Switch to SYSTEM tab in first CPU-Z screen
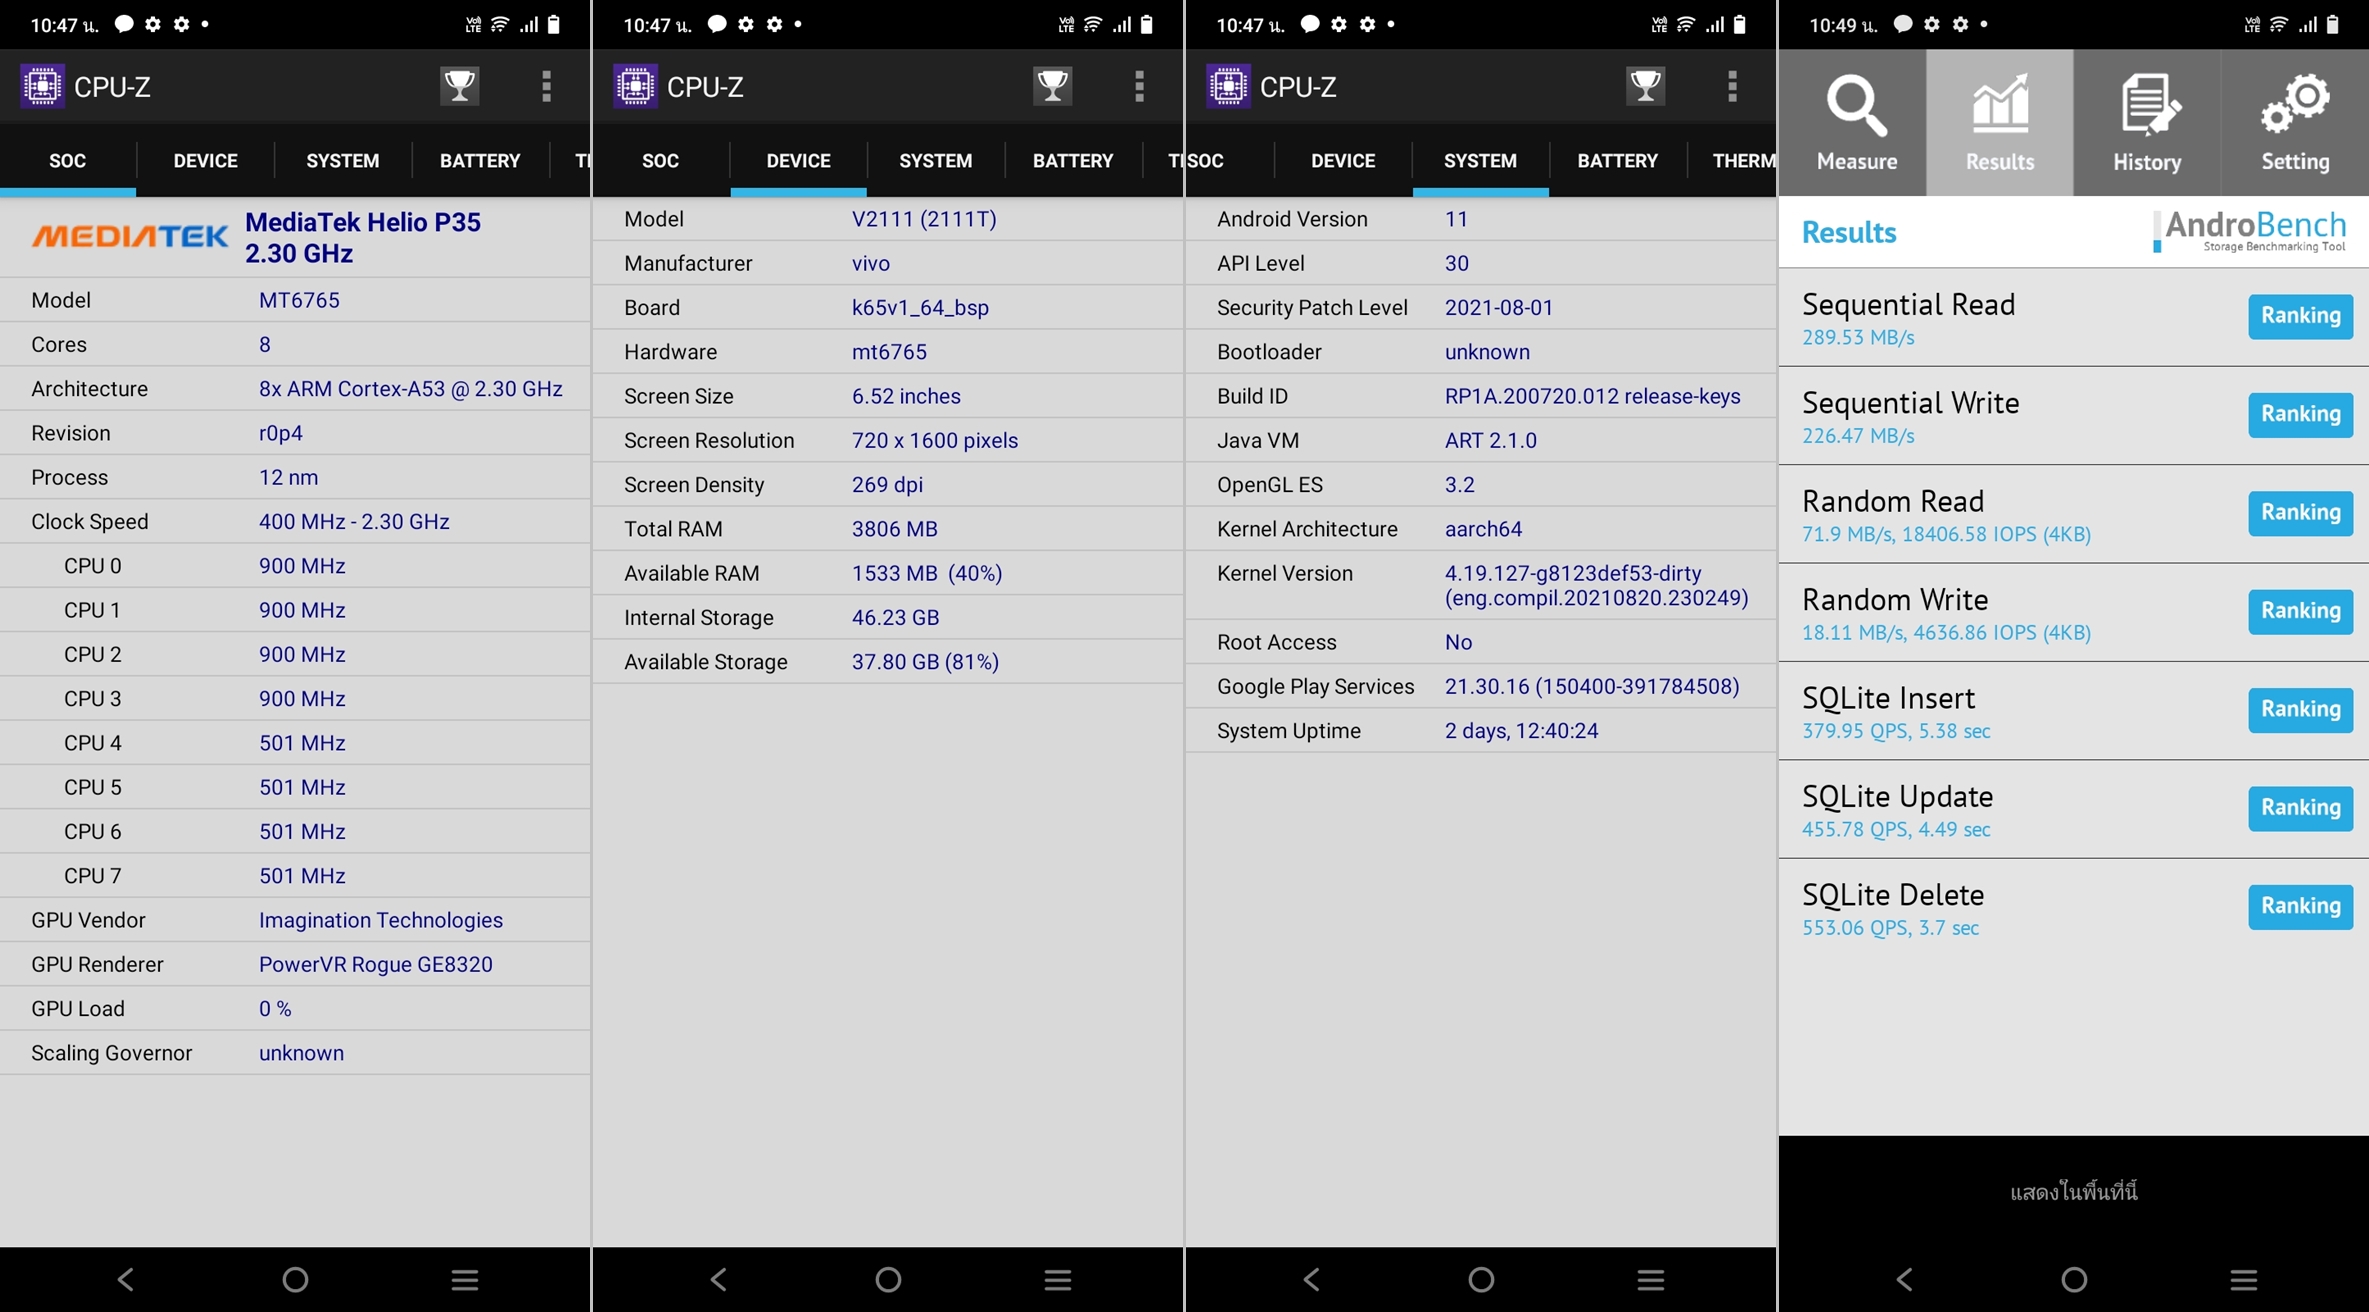 click(342, 160)
